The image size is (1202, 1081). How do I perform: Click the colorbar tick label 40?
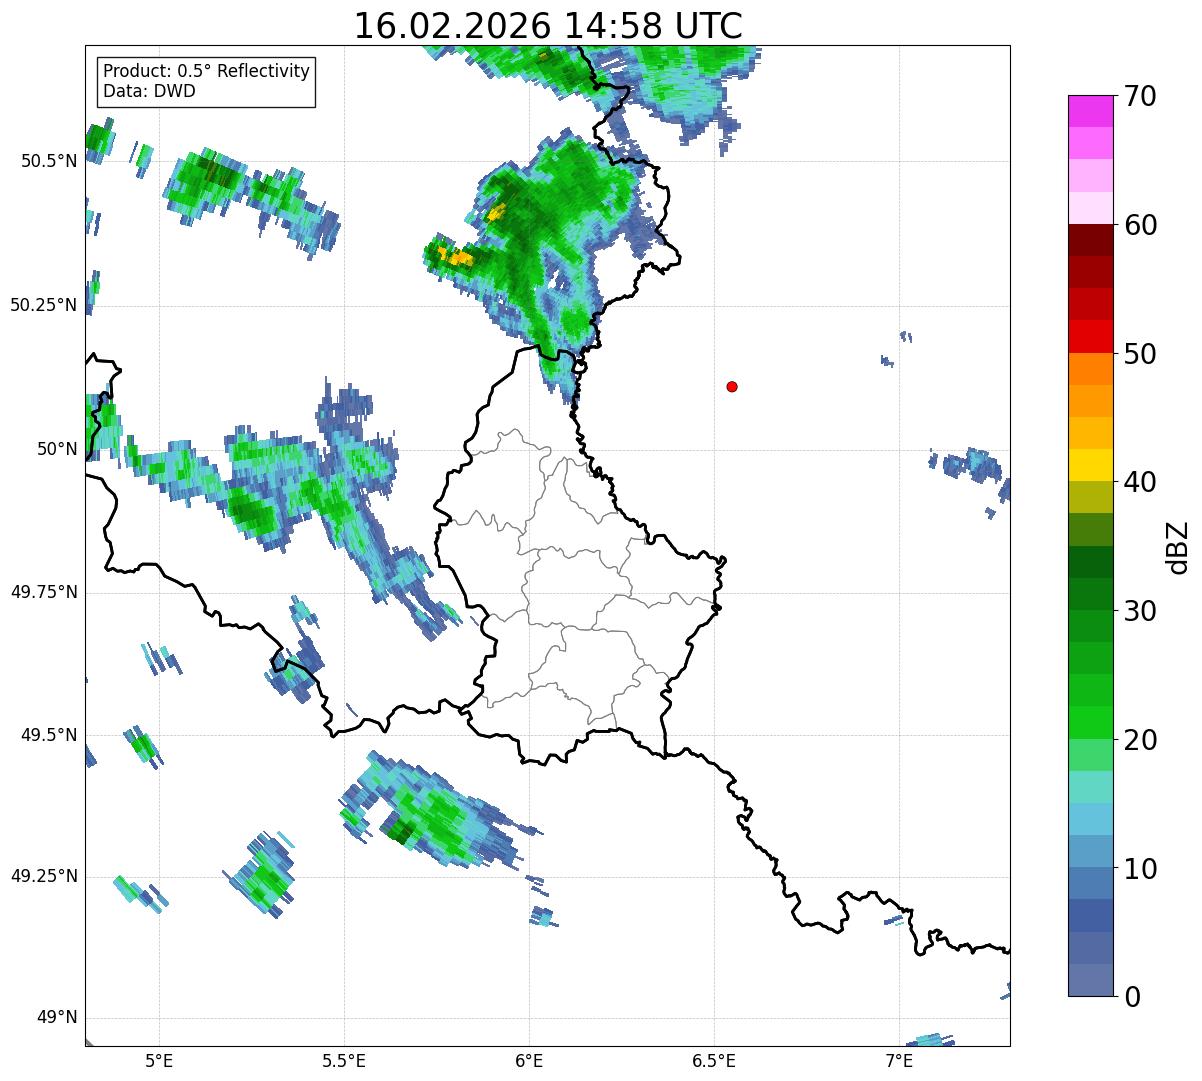(x=1140, y=482)
